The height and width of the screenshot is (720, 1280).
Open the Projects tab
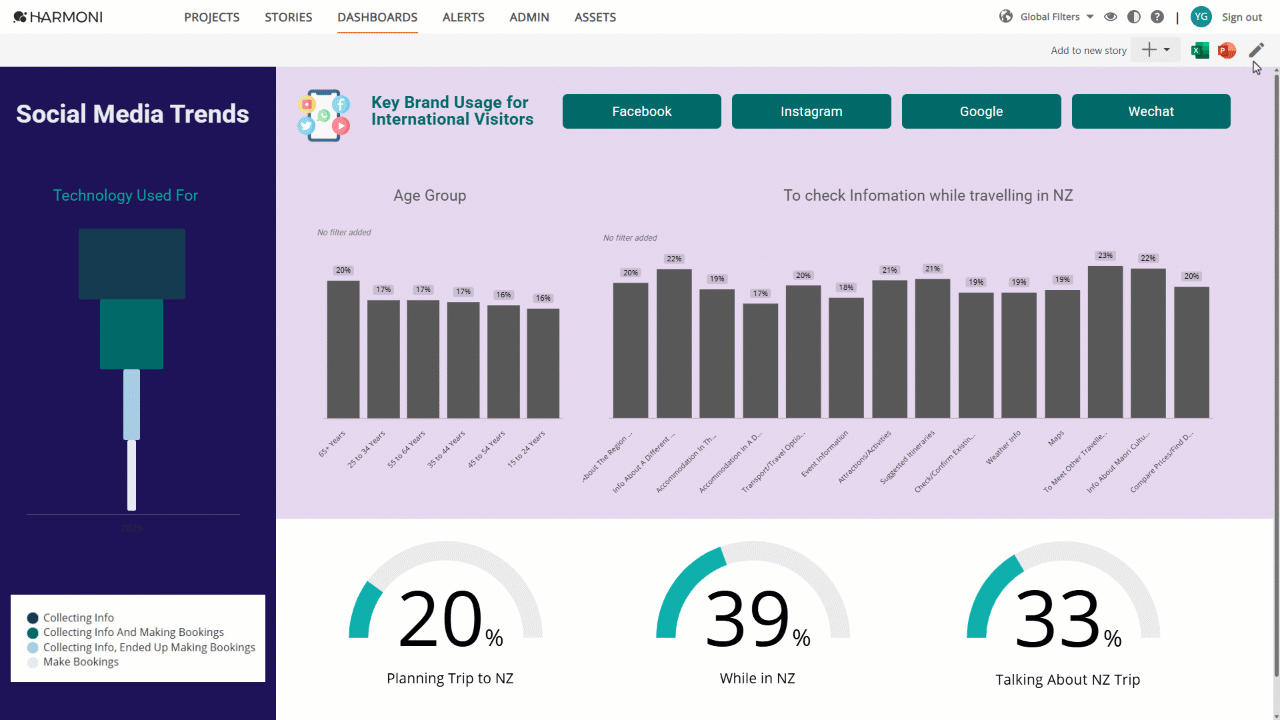pyautogui.click(x=212, y=17)
